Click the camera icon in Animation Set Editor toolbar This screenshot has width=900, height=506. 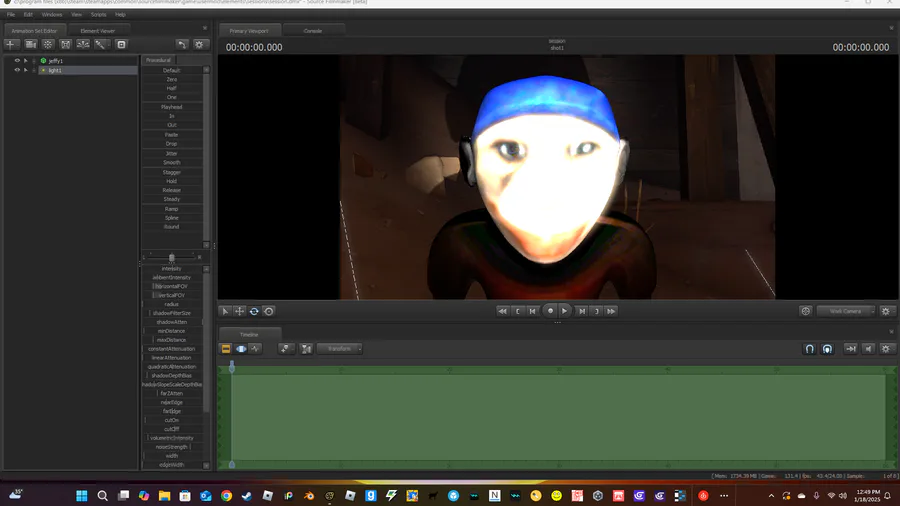(x=30, y=44)
